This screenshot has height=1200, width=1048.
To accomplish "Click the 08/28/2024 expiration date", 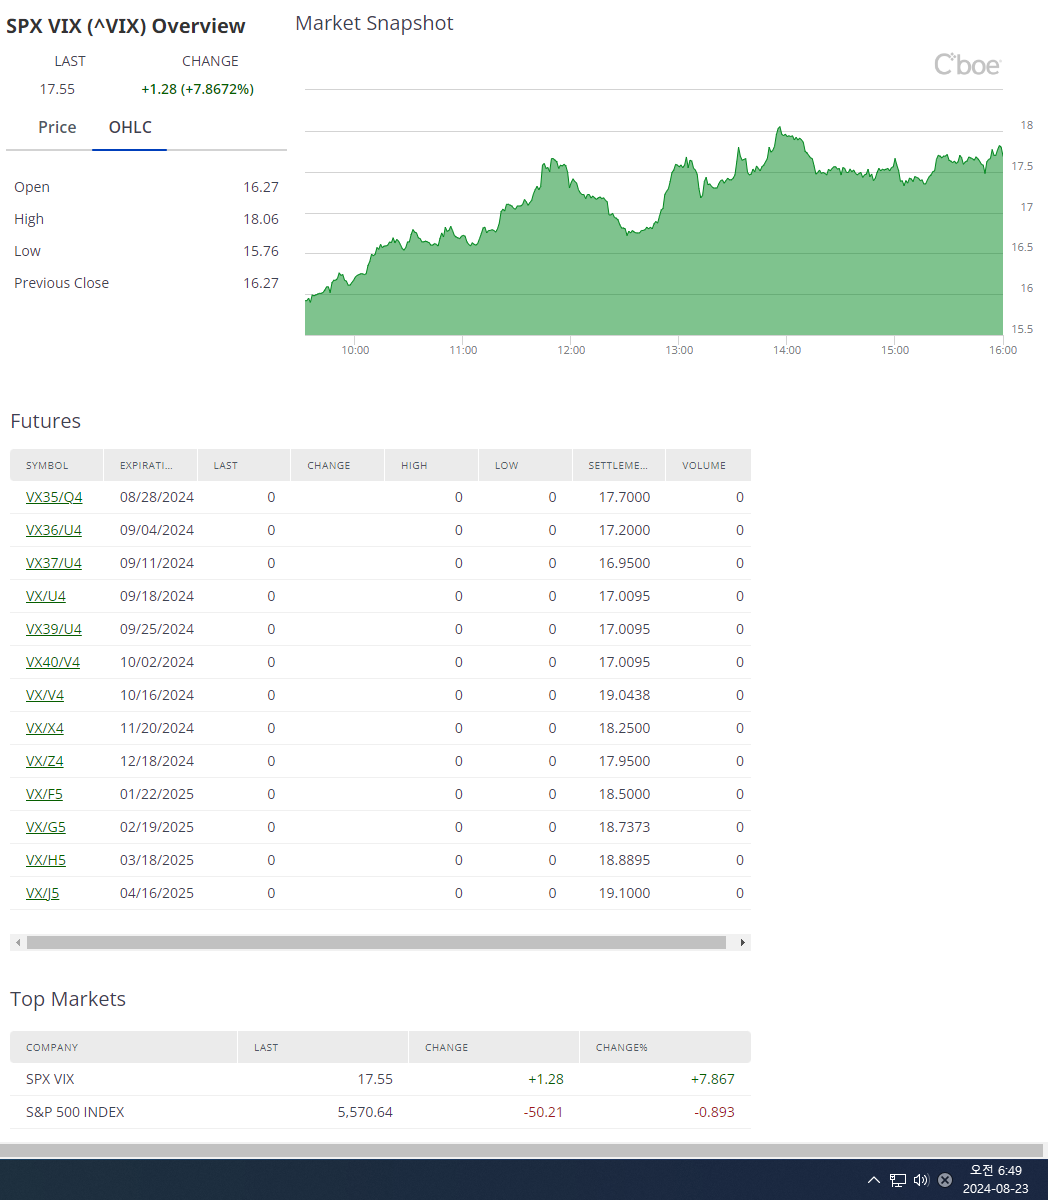I will [x=157, y=497].
